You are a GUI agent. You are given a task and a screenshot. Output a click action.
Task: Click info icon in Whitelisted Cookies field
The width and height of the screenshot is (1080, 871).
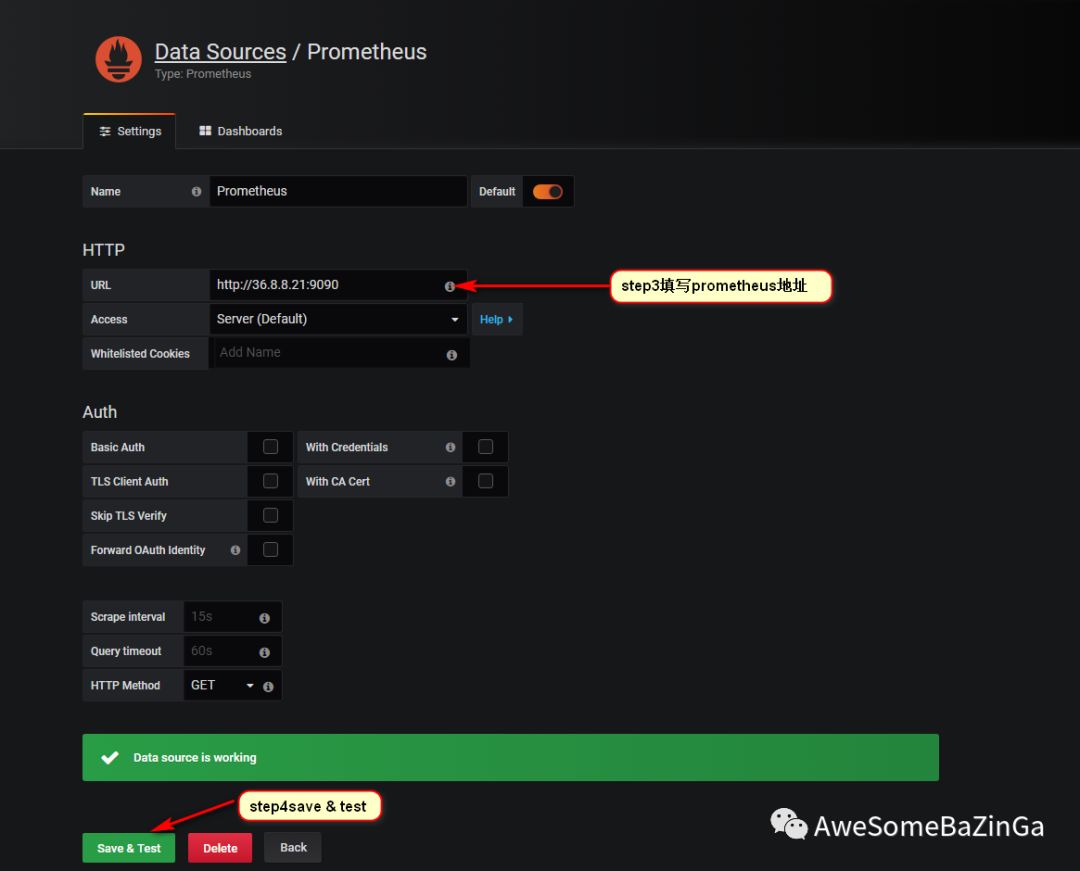point(451,355)
